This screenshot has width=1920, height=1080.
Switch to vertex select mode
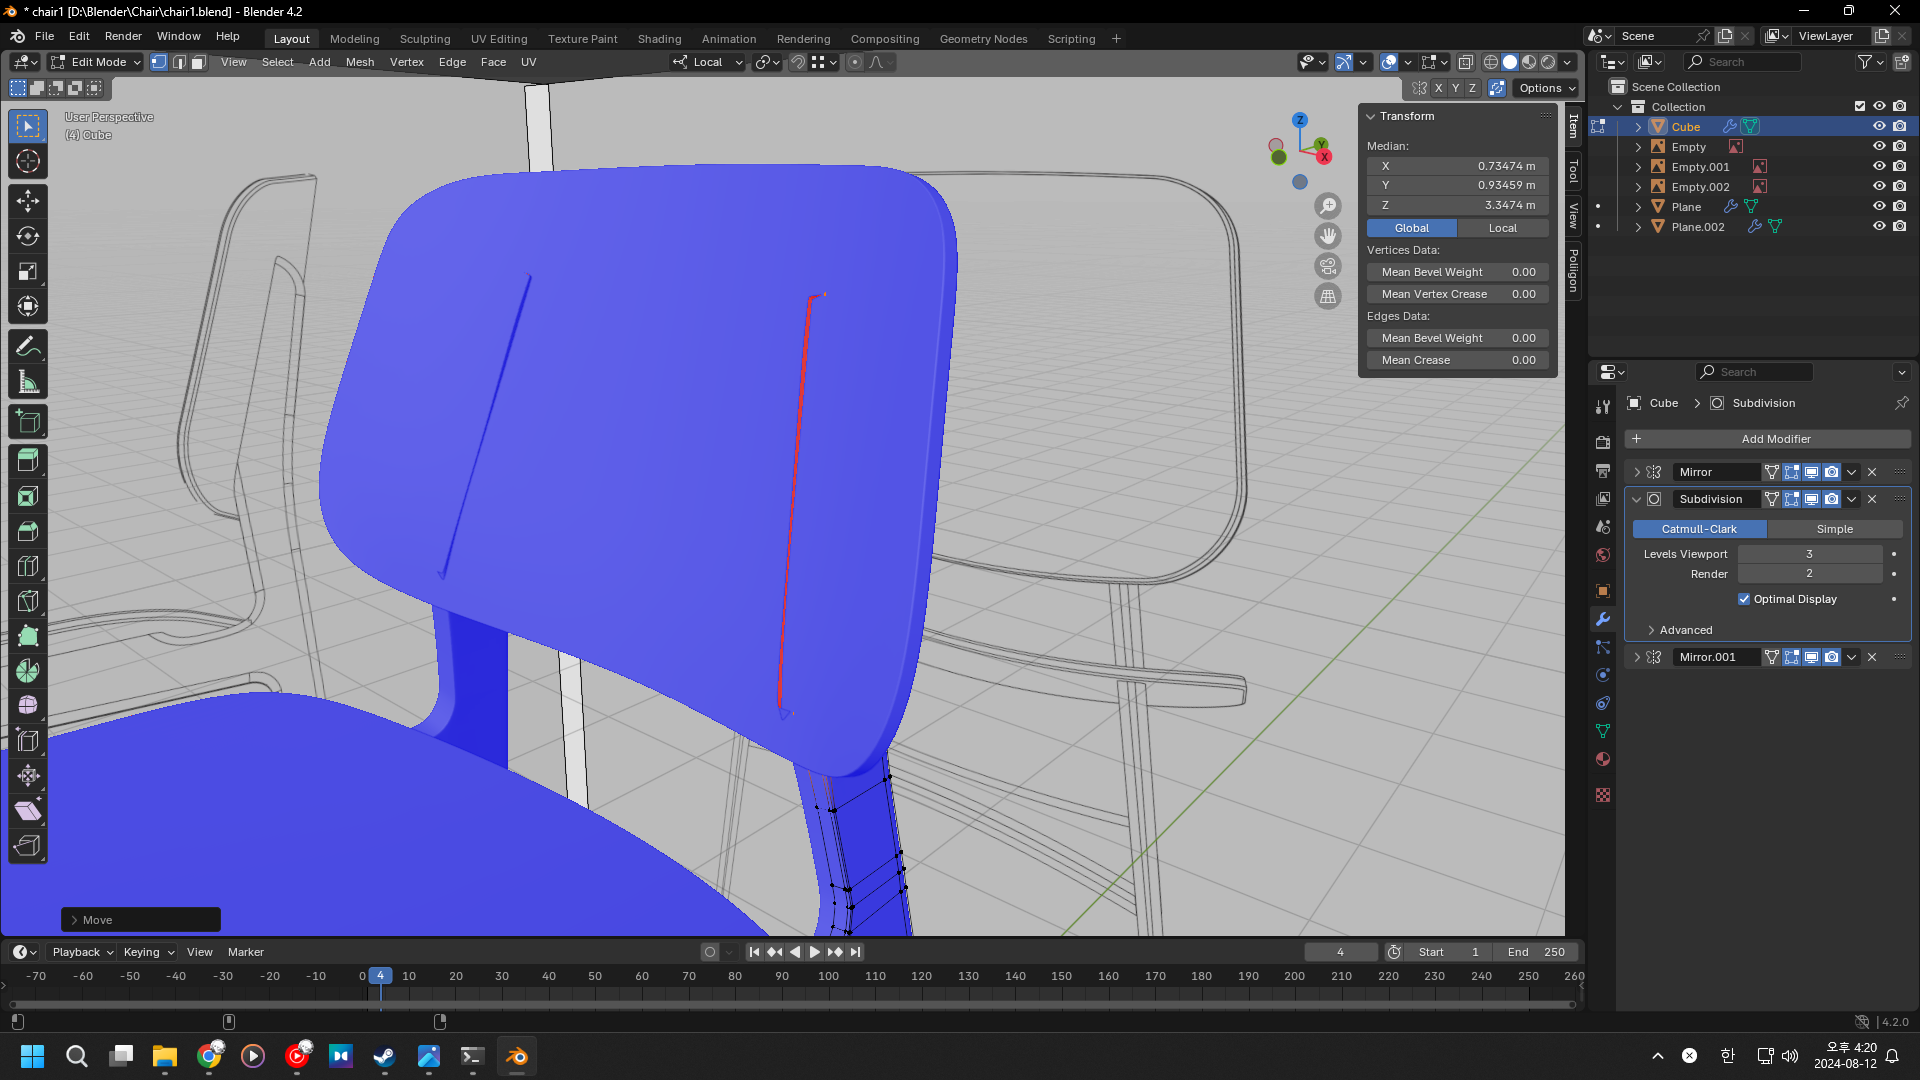[159, 62]
